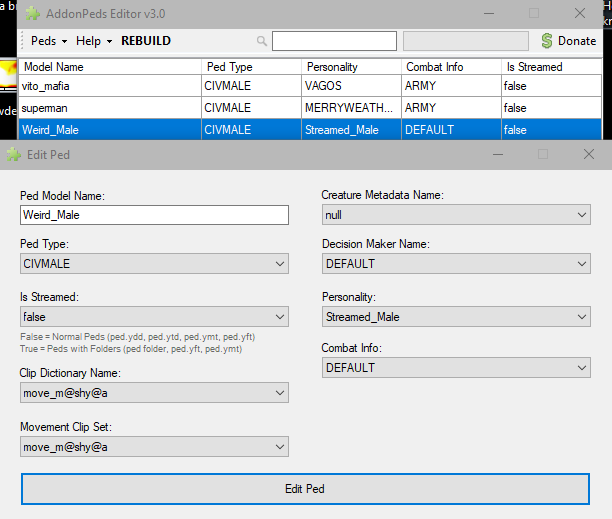612x519 pixels.
Task: Click the Donate link
Action: click(x=577, y=41)
